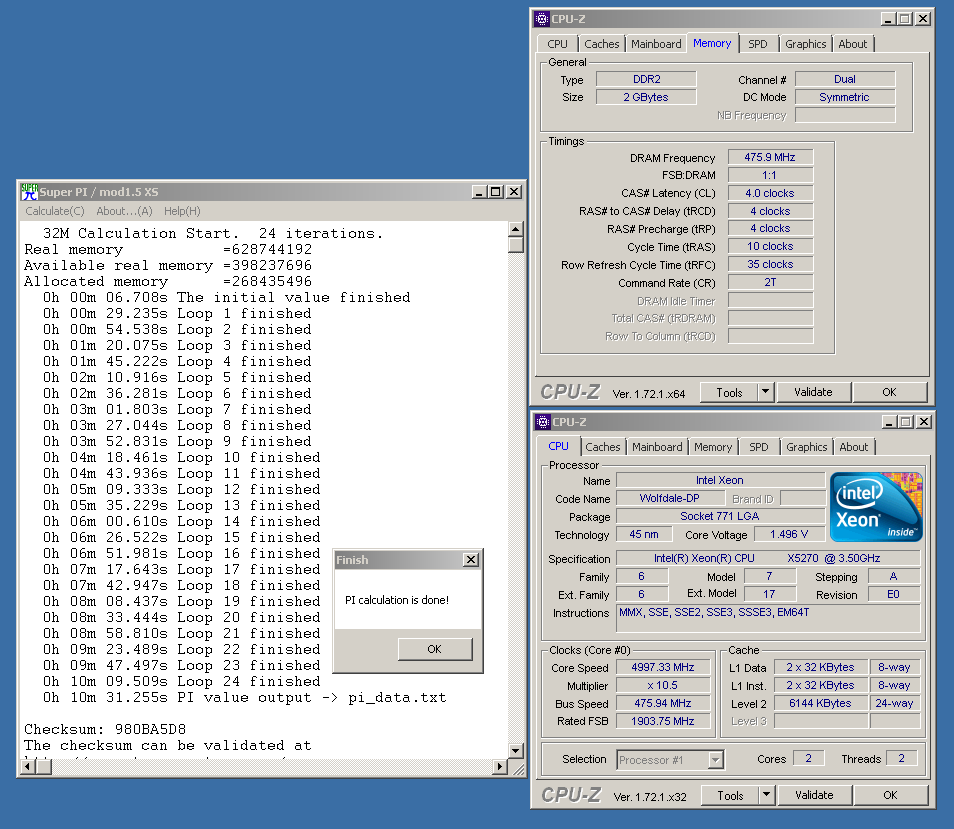Image resolution: width=954 pixels, height=829 pixels.
Task: Open Mainboard tab in upper CPU-Z window
Action: click(656, 44)
